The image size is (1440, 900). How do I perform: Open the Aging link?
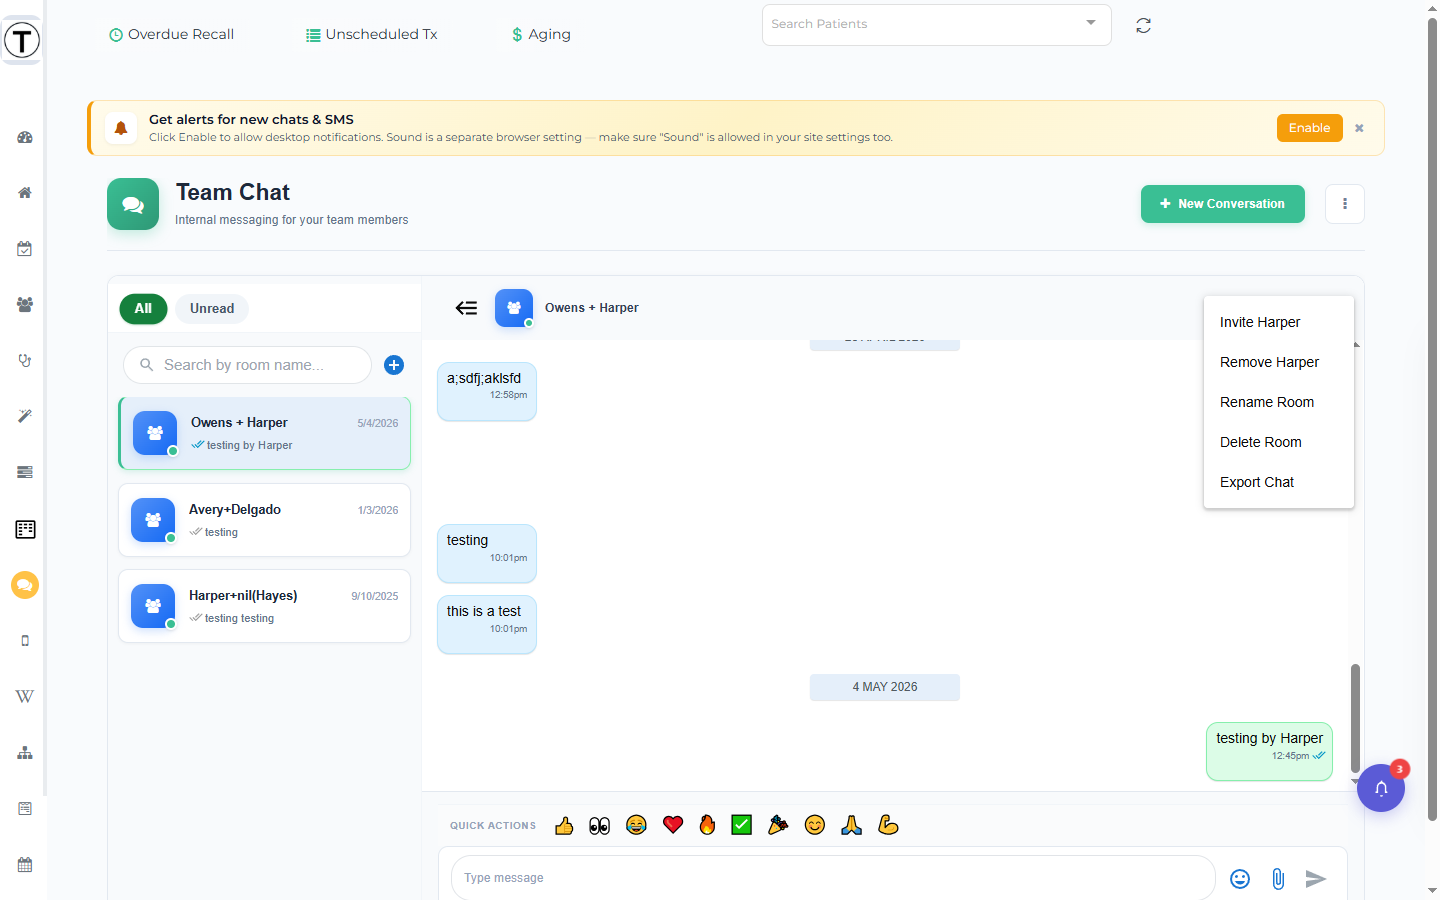pos(541,34)
